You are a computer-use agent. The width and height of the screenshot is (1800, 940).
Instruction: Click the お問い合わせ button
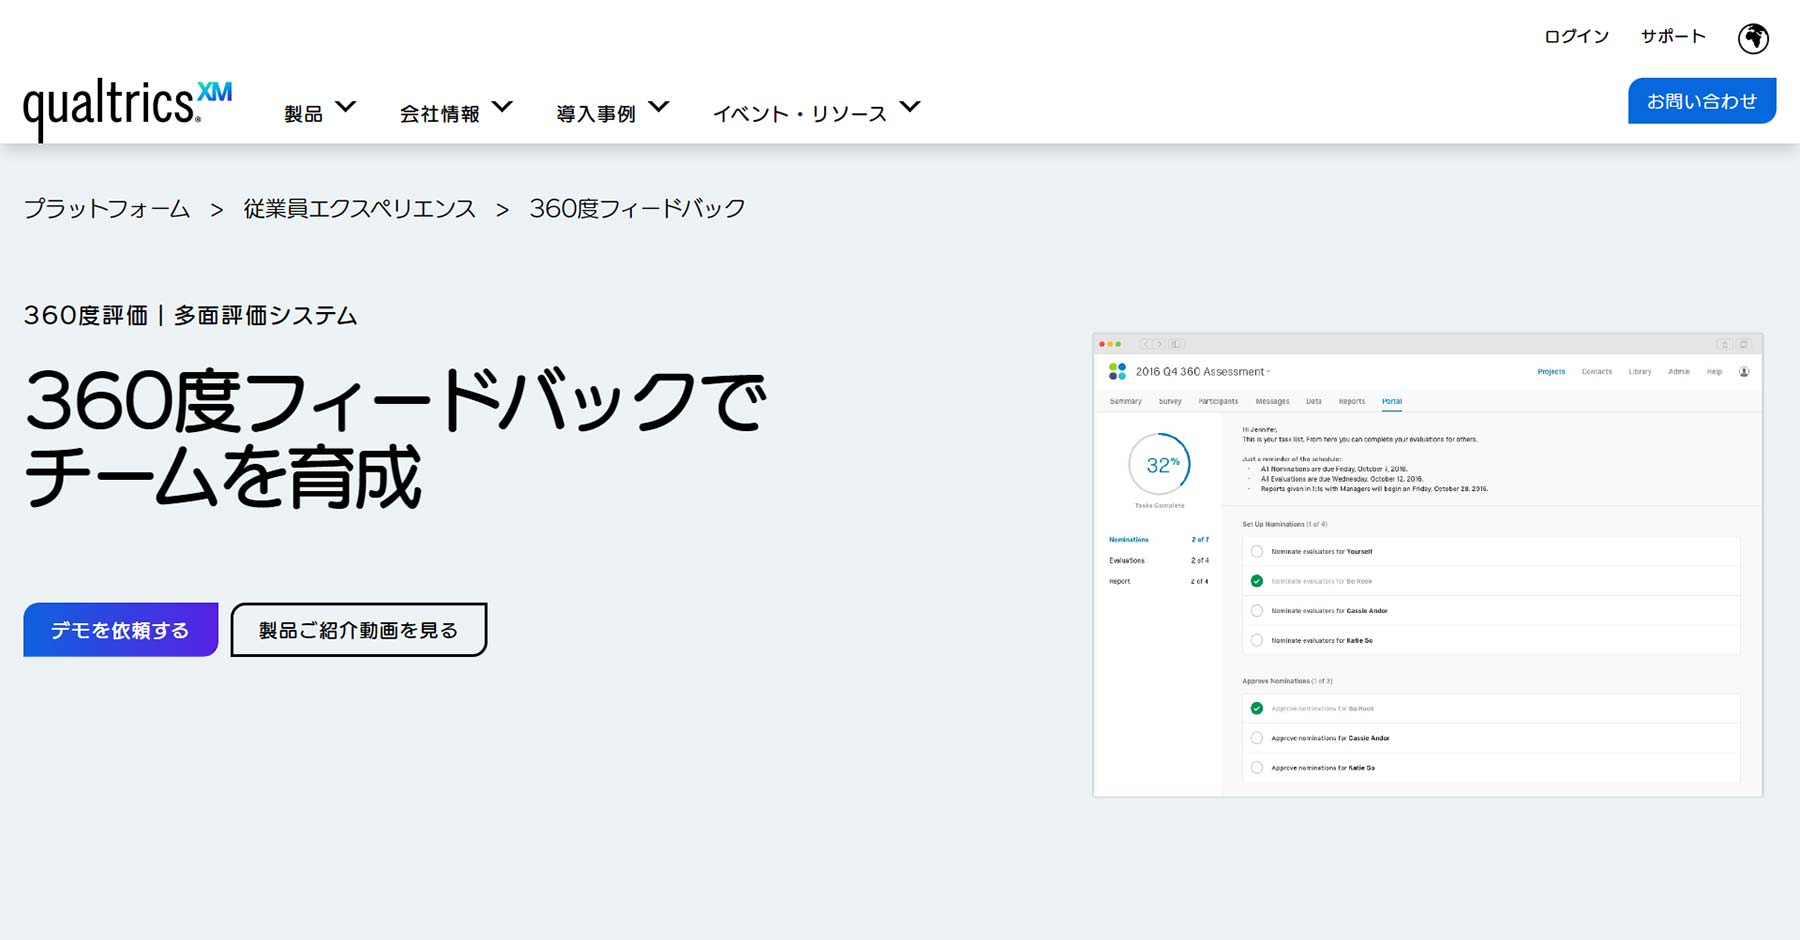(x=1702, y=101)
